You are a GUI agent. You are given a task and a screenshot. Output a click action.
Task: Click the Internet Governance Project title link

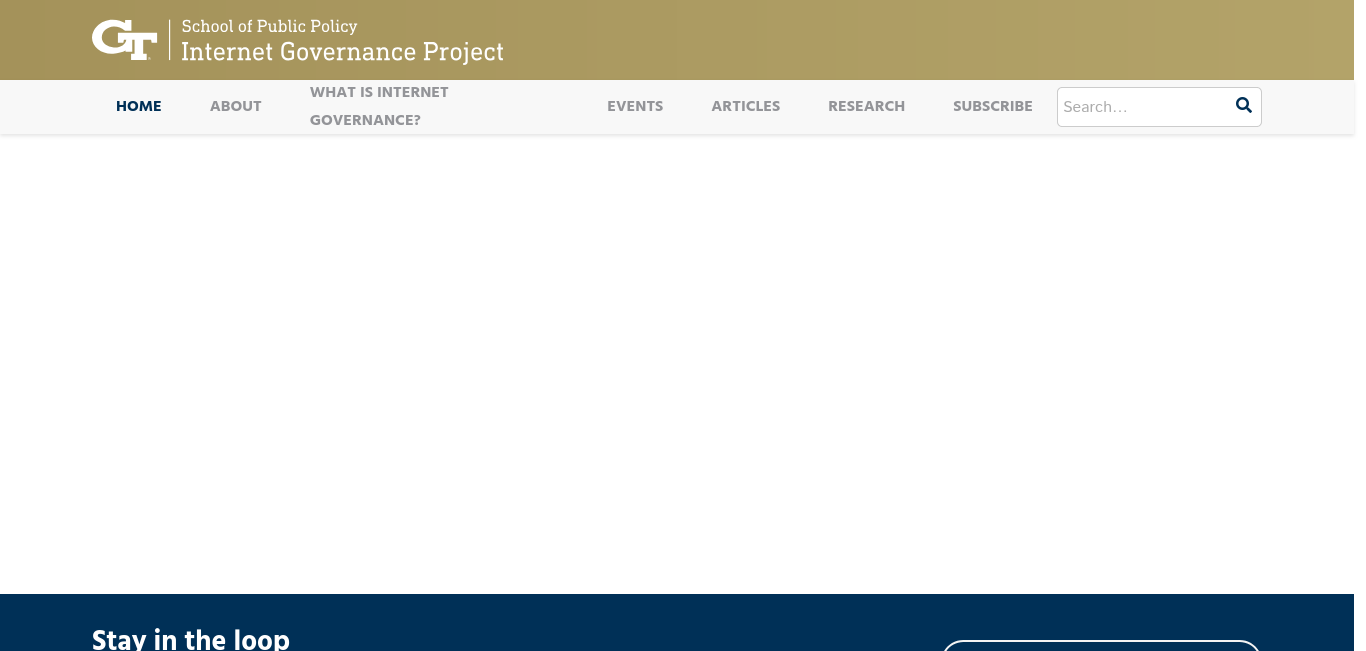tap(342, 51)
